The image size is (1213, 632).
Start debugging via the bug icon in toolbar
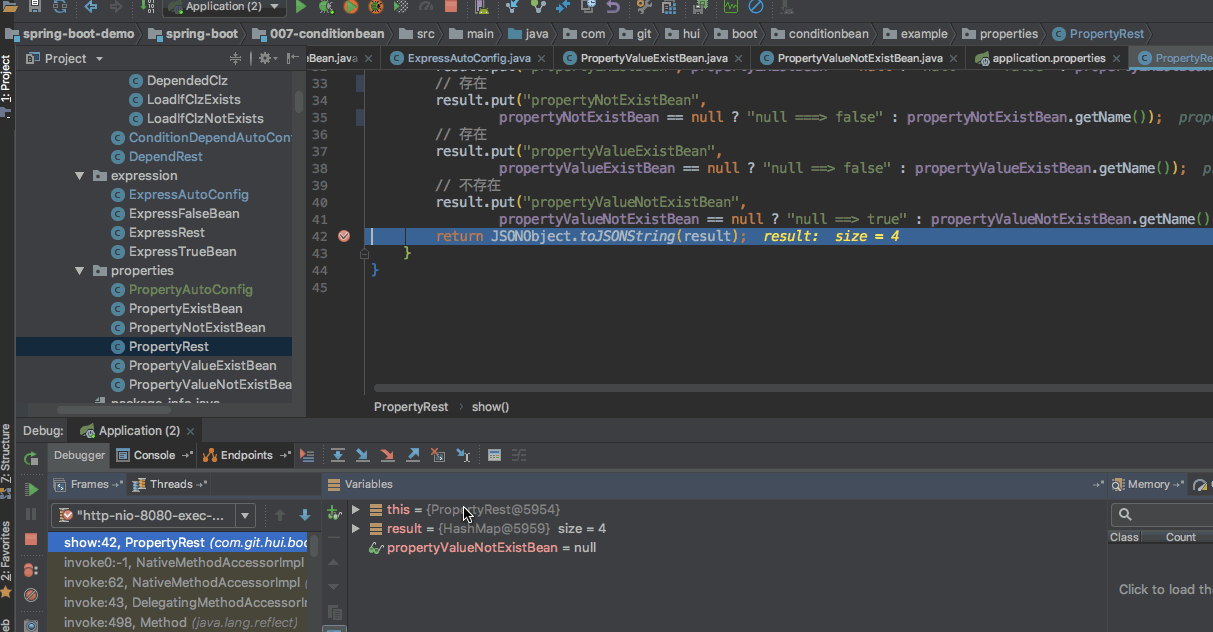326,8
